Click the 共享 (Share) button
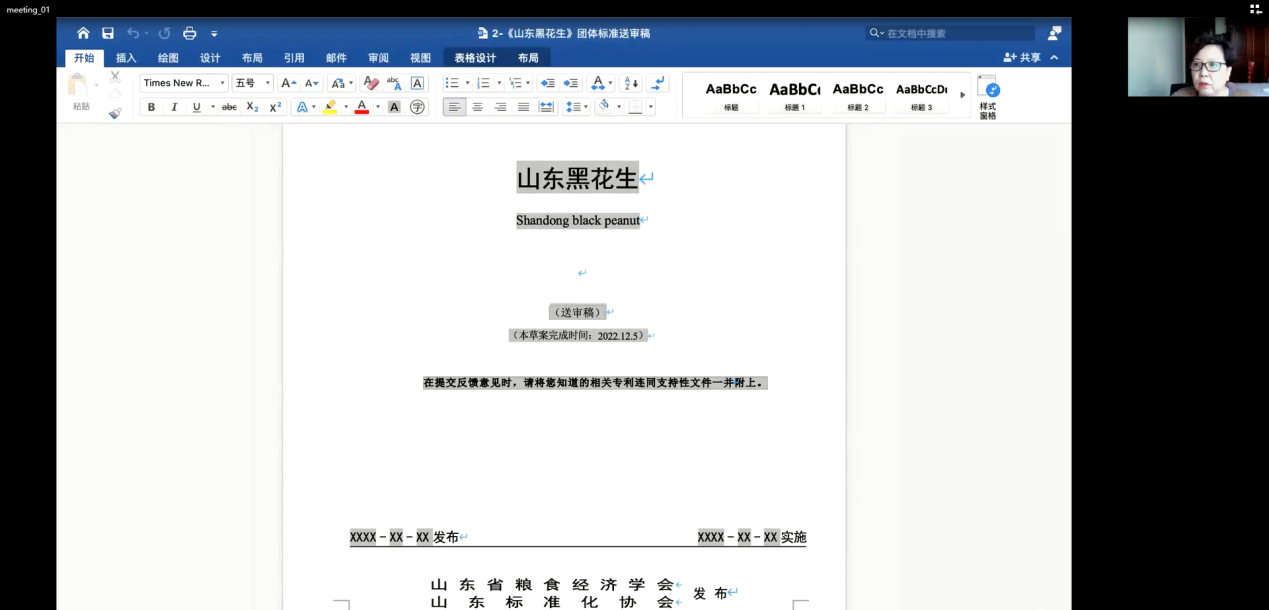 (1022, 58)
